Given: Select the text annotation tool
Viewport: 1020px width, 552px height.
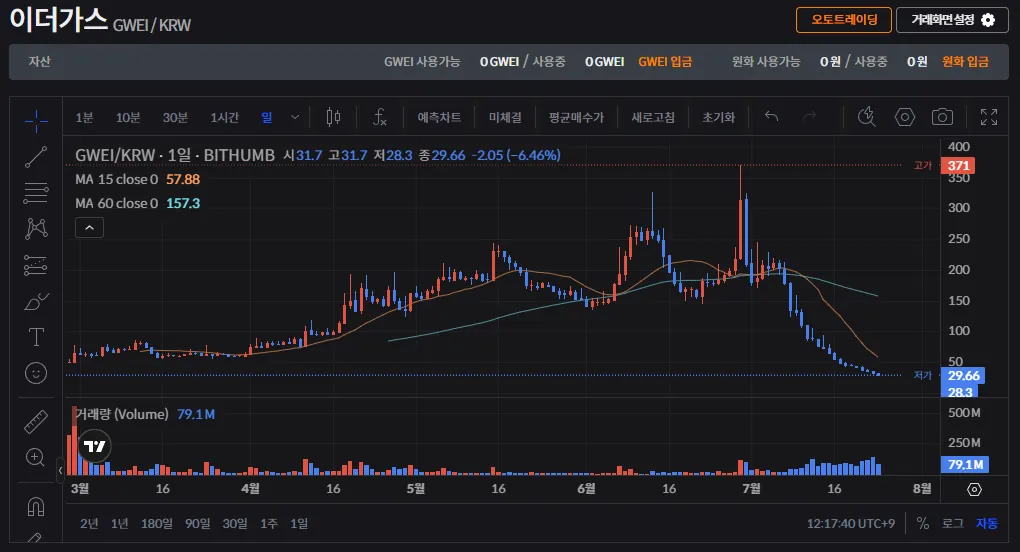Looking at the screenshot, I should [36, 337].
